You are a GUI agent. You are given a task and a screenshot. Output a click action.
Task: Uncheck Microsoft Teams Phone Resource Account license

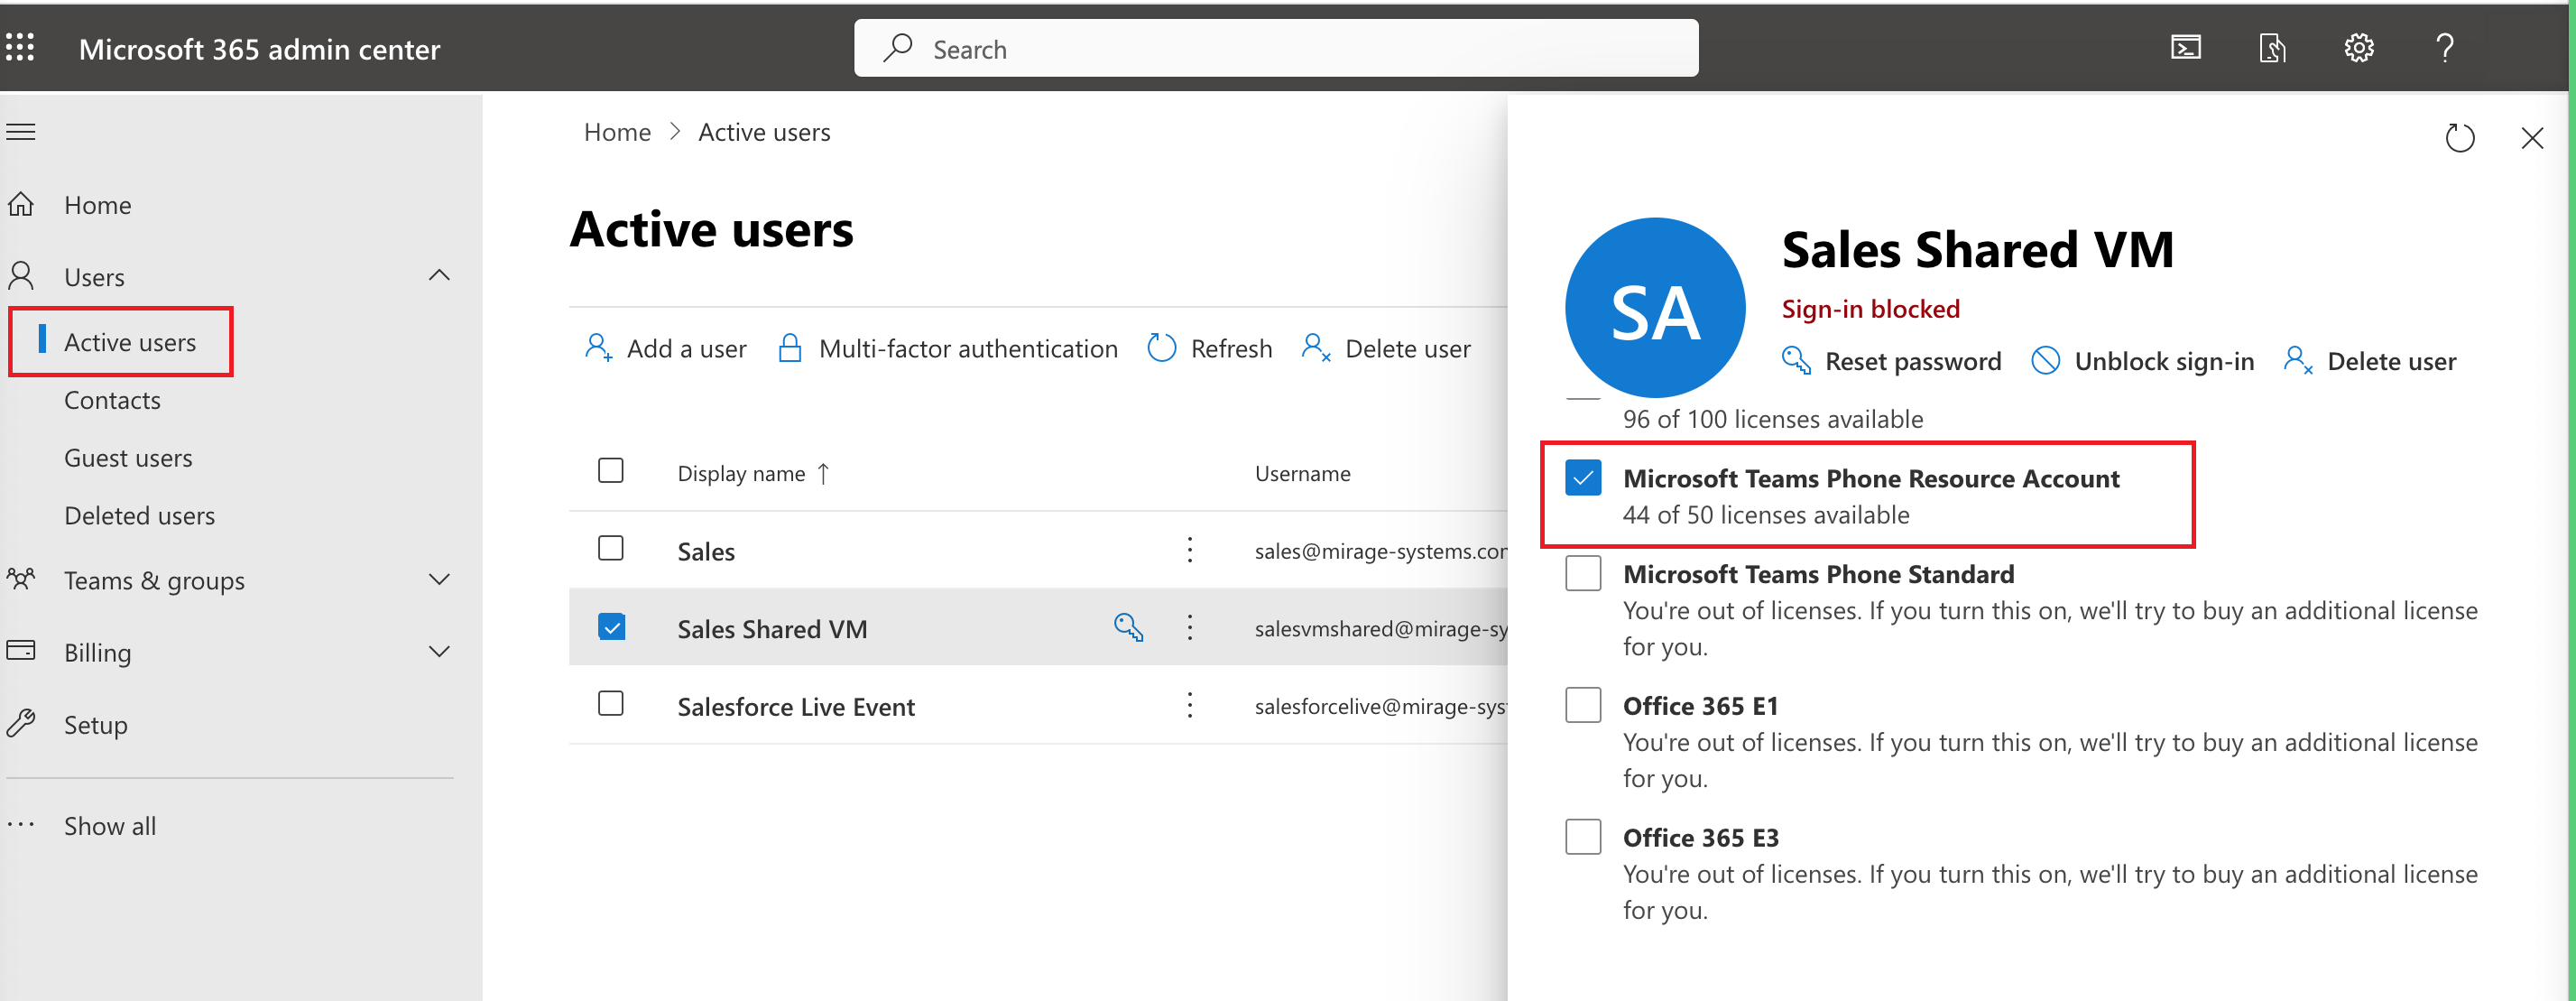[x=1583, y=478]
